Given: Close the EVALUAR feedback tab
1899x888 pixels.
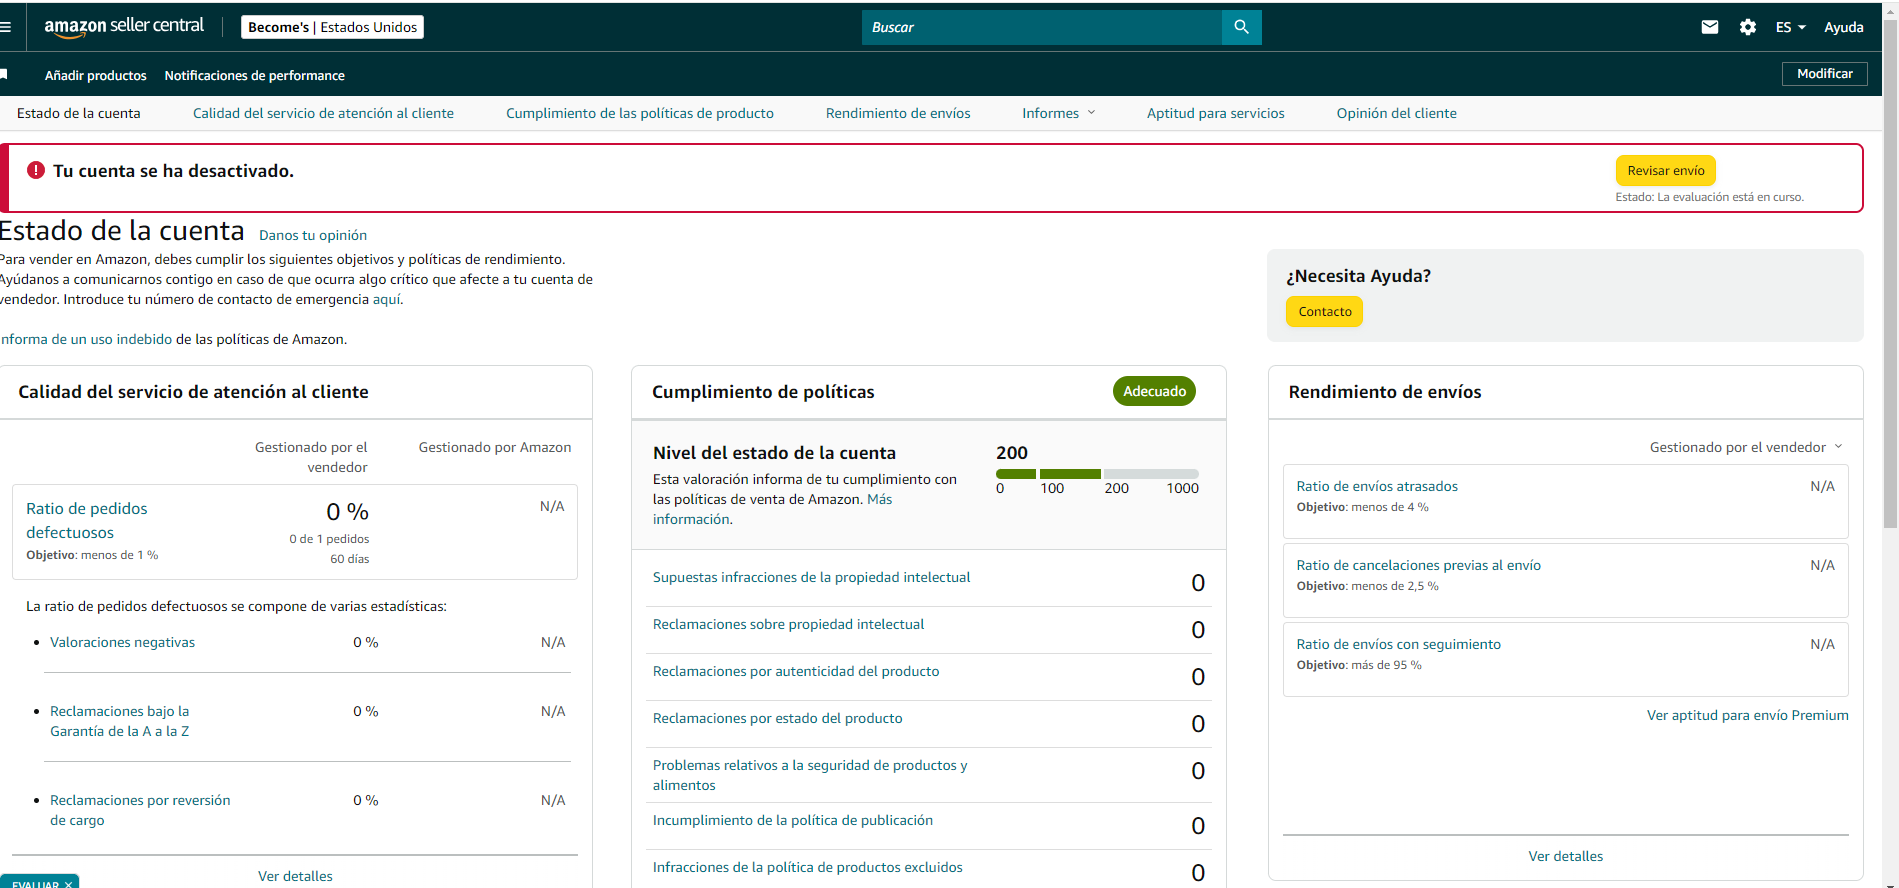Looking at the screenshot, I should (68, 884).
